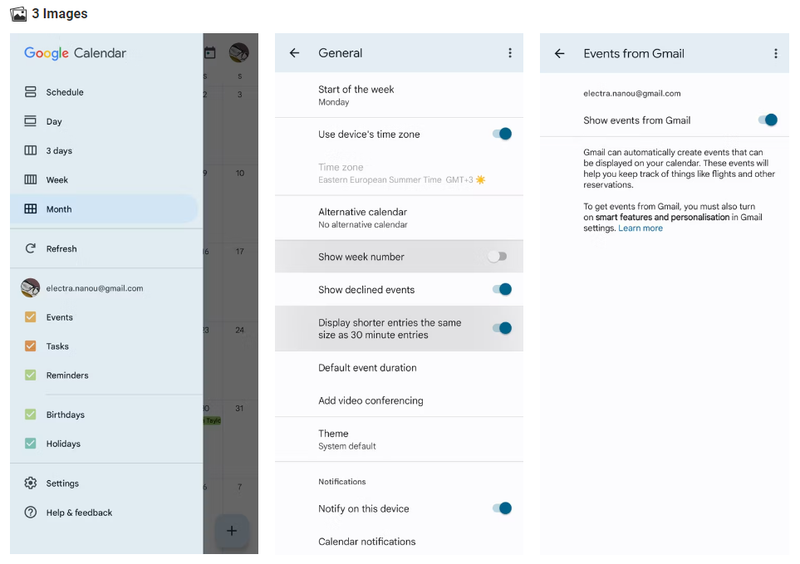Pick the Week view icon
Screen dimensions: 800x564
31,179
